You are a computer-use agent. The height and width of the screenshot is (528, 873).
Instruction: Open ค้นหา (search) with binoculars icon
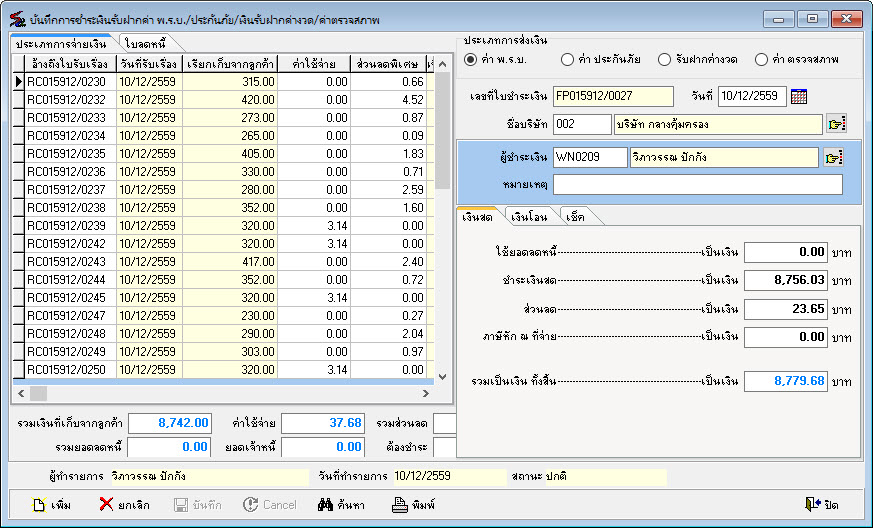click(341, 505)
